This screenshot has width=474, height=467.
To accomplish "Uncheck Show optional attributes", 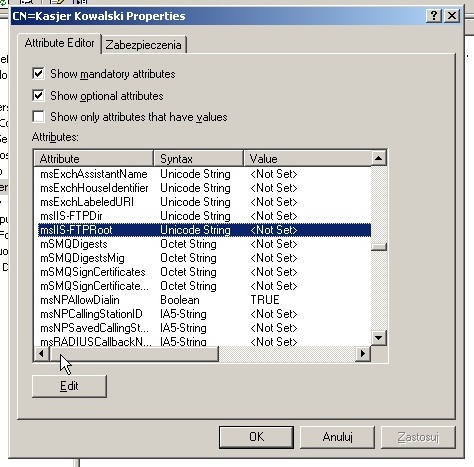I will tap(38, 95).
